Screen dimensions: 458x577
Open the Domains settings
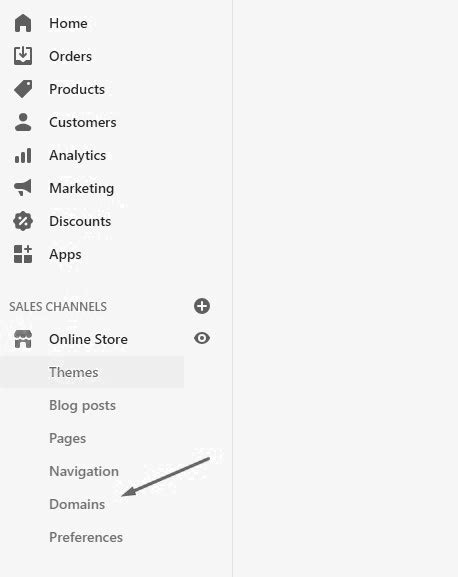[x=77, y=504]
